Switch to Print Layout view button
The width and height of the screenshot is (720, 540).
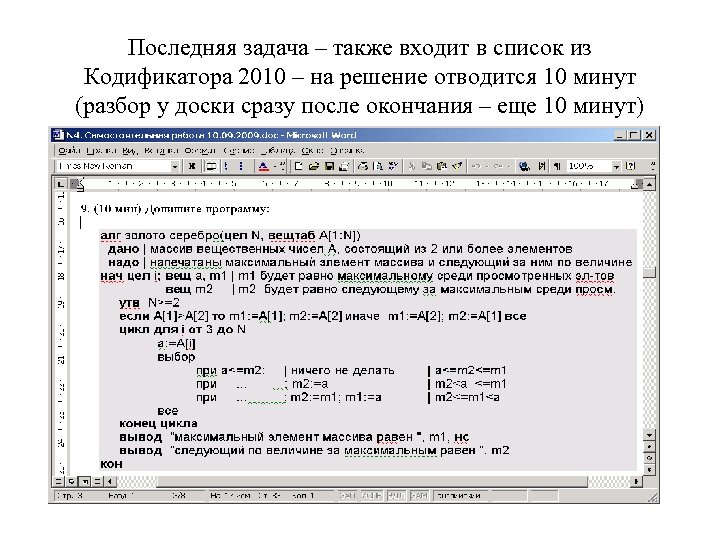[84, 482]
